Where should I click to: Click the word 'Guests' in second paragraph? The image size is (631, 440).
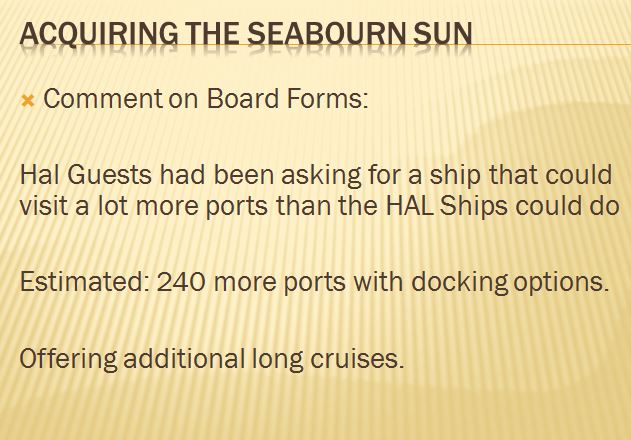(109, 175)
